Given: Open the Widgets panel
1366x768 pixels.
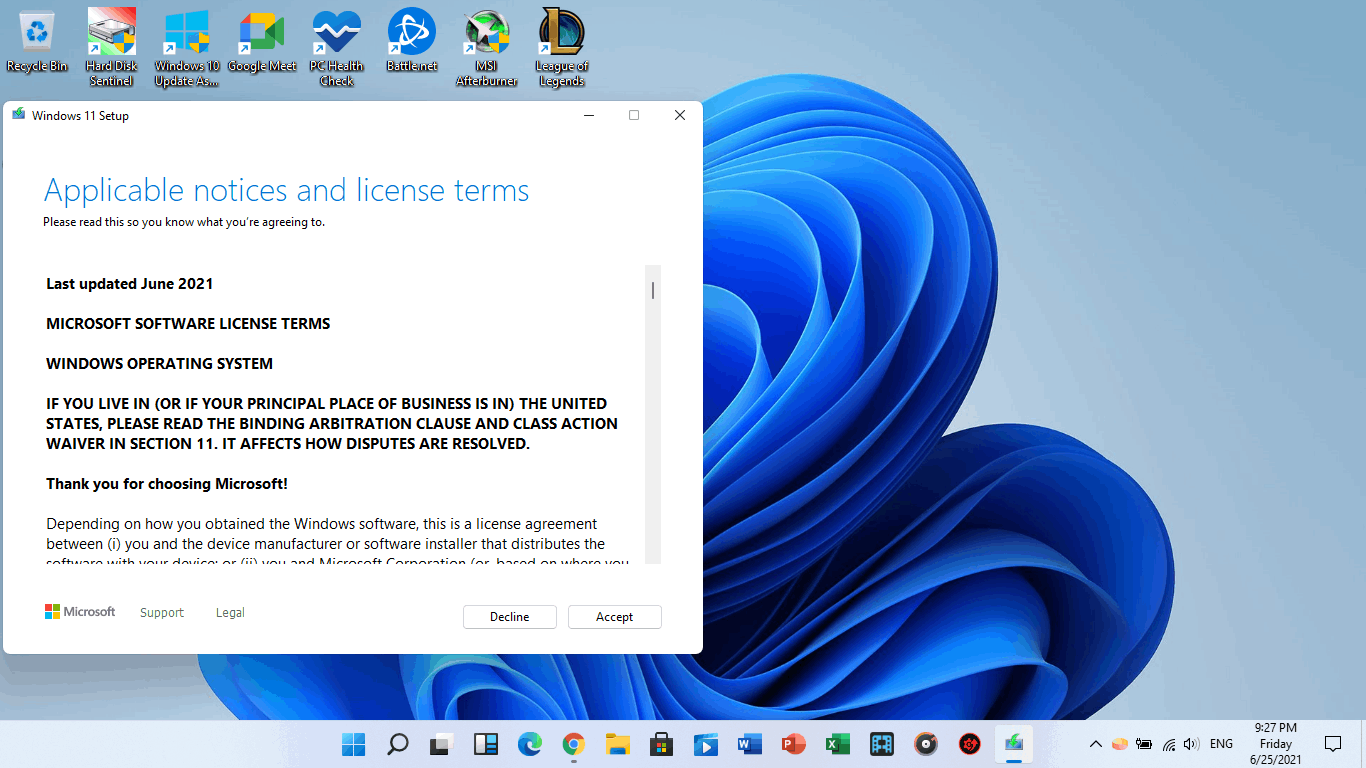Looking at the screenshot, I should 485,744.
